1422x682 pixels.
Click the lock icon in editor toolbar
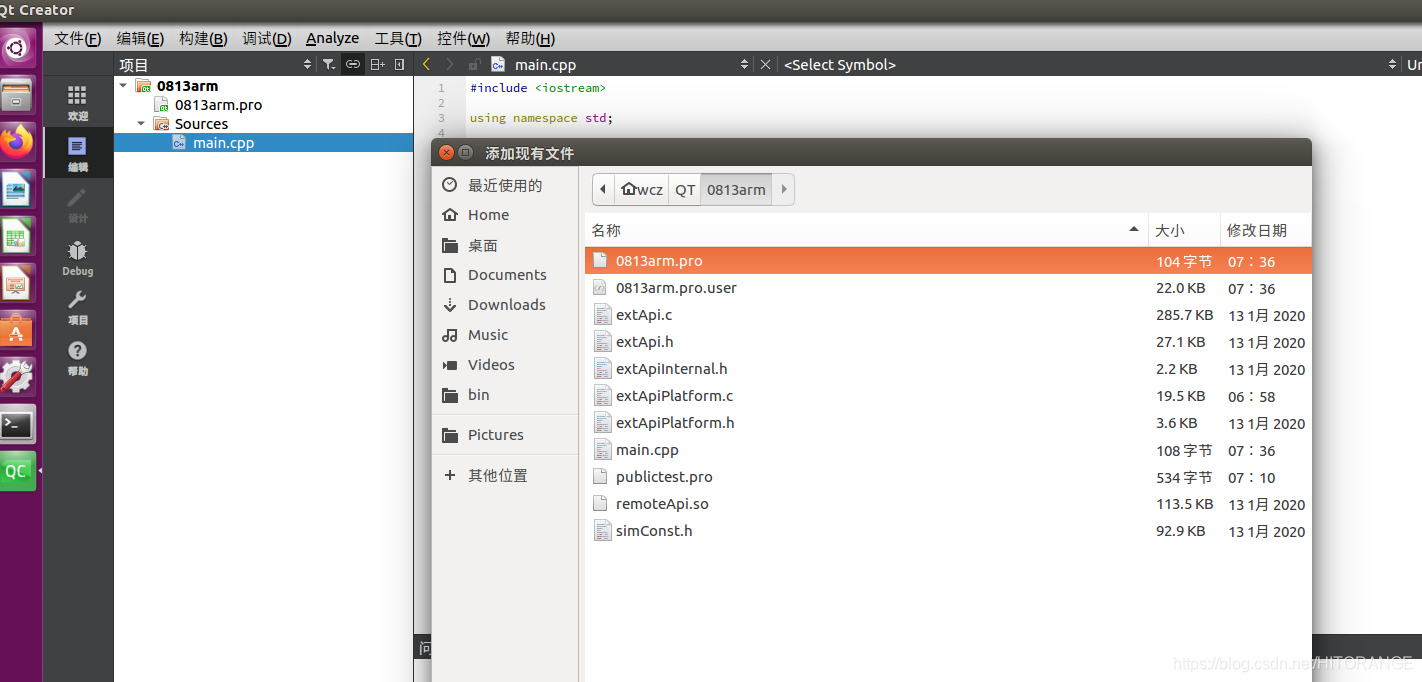pos(474,64)
